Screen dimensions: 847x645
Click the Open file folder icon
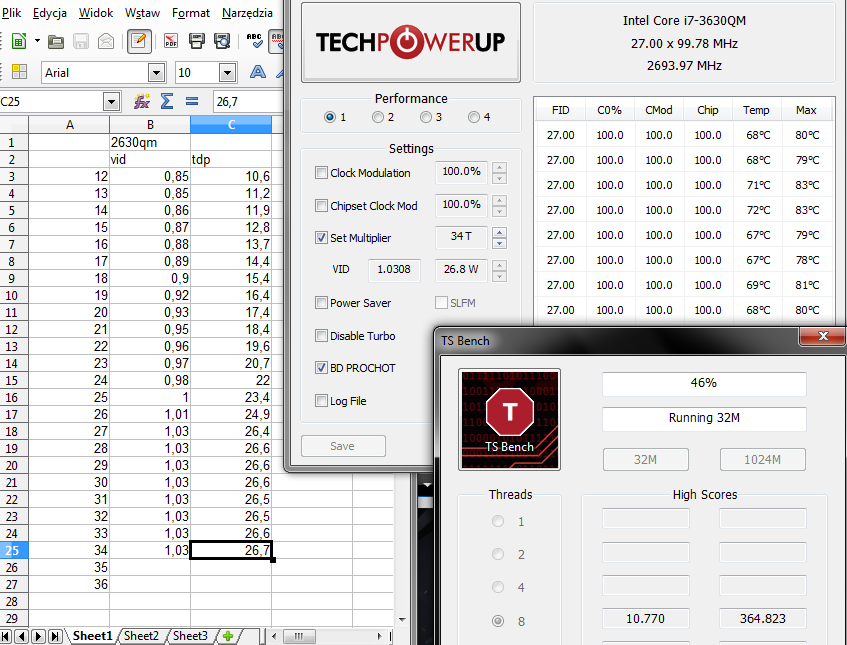[x=56, y=41]
